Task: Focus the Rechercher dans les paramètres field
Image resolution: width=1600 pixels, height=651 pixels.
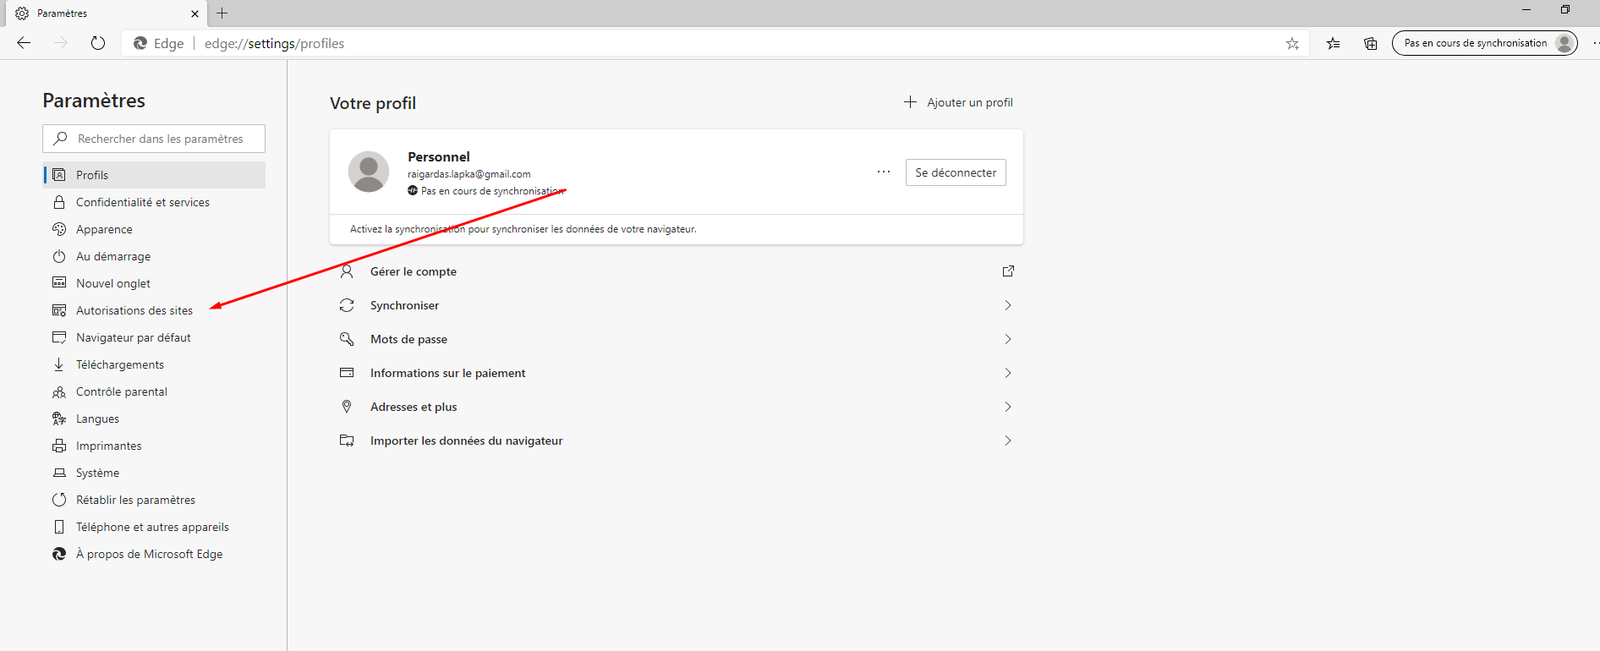Action: point(160,139)
